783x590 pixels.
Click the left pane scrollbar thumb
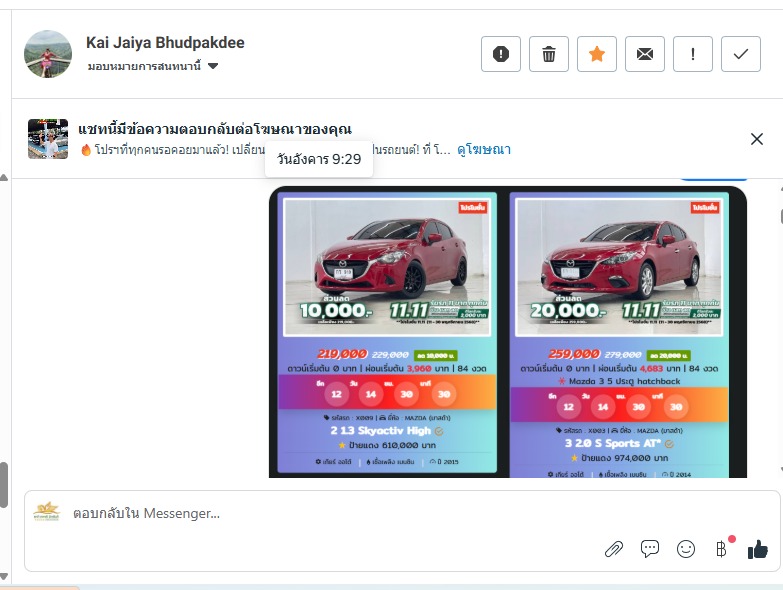[x=3, y=485]
